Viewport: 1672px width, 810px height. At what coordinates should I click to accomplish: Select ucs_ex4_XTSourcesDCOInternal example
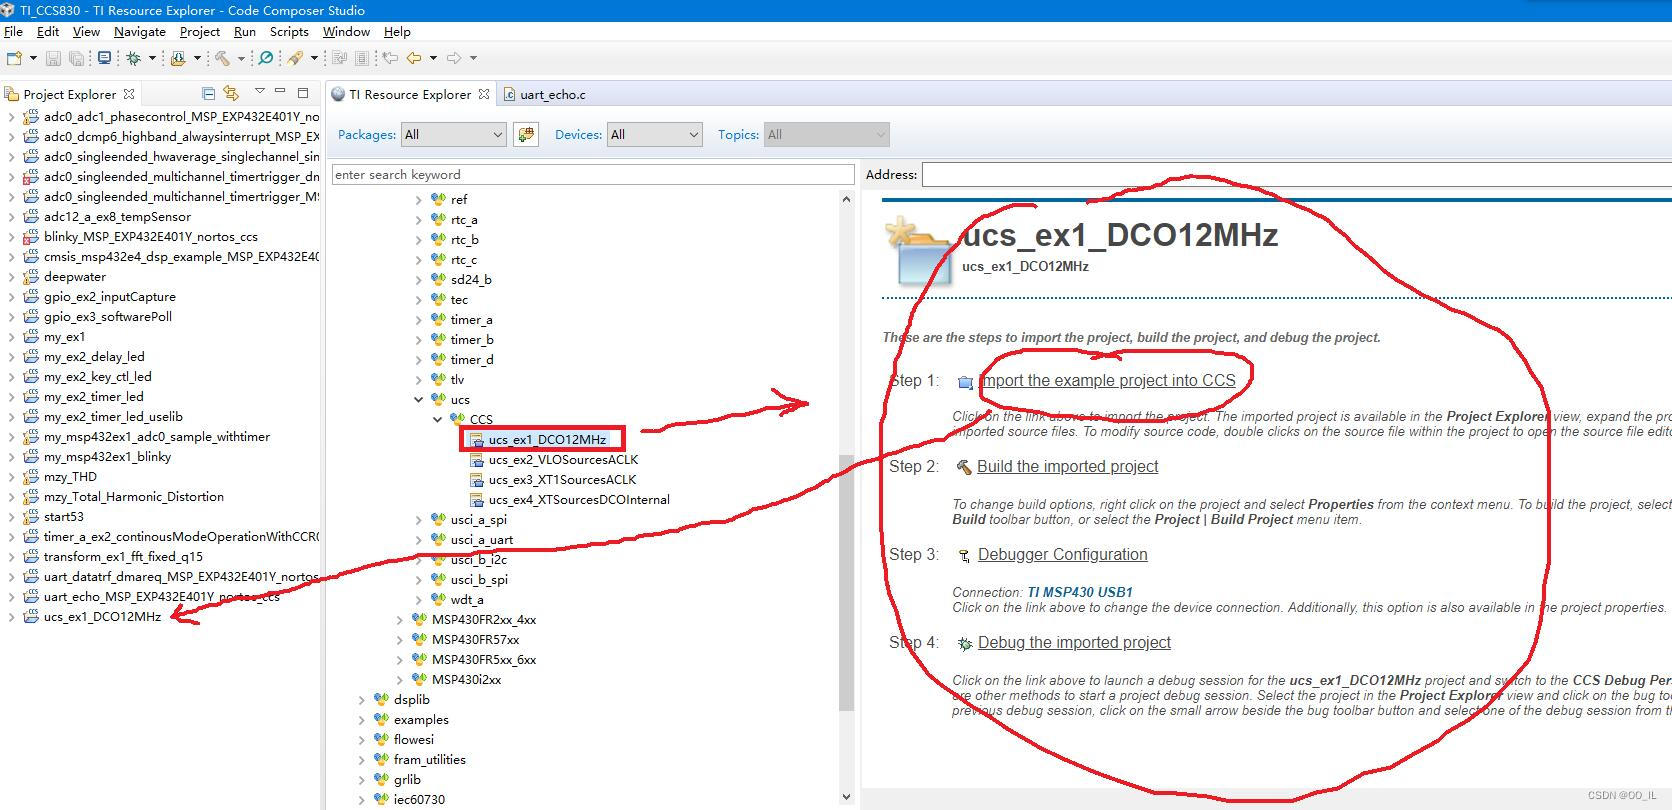click(579, 499)
